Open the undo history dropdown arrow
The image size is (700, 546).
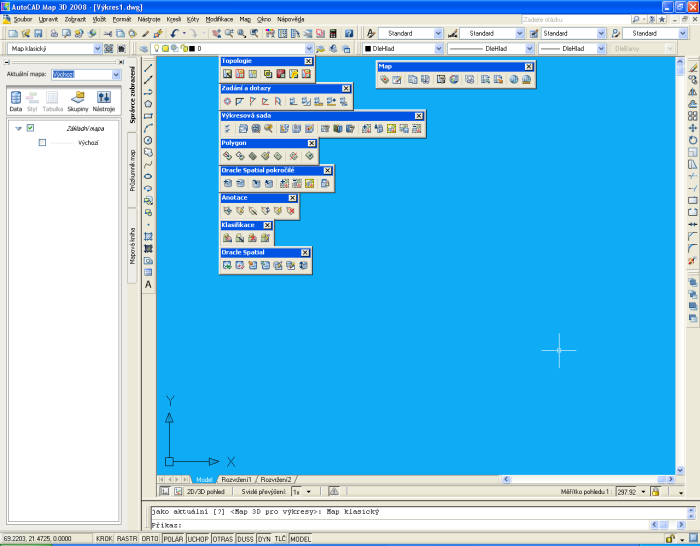point(184,33)
